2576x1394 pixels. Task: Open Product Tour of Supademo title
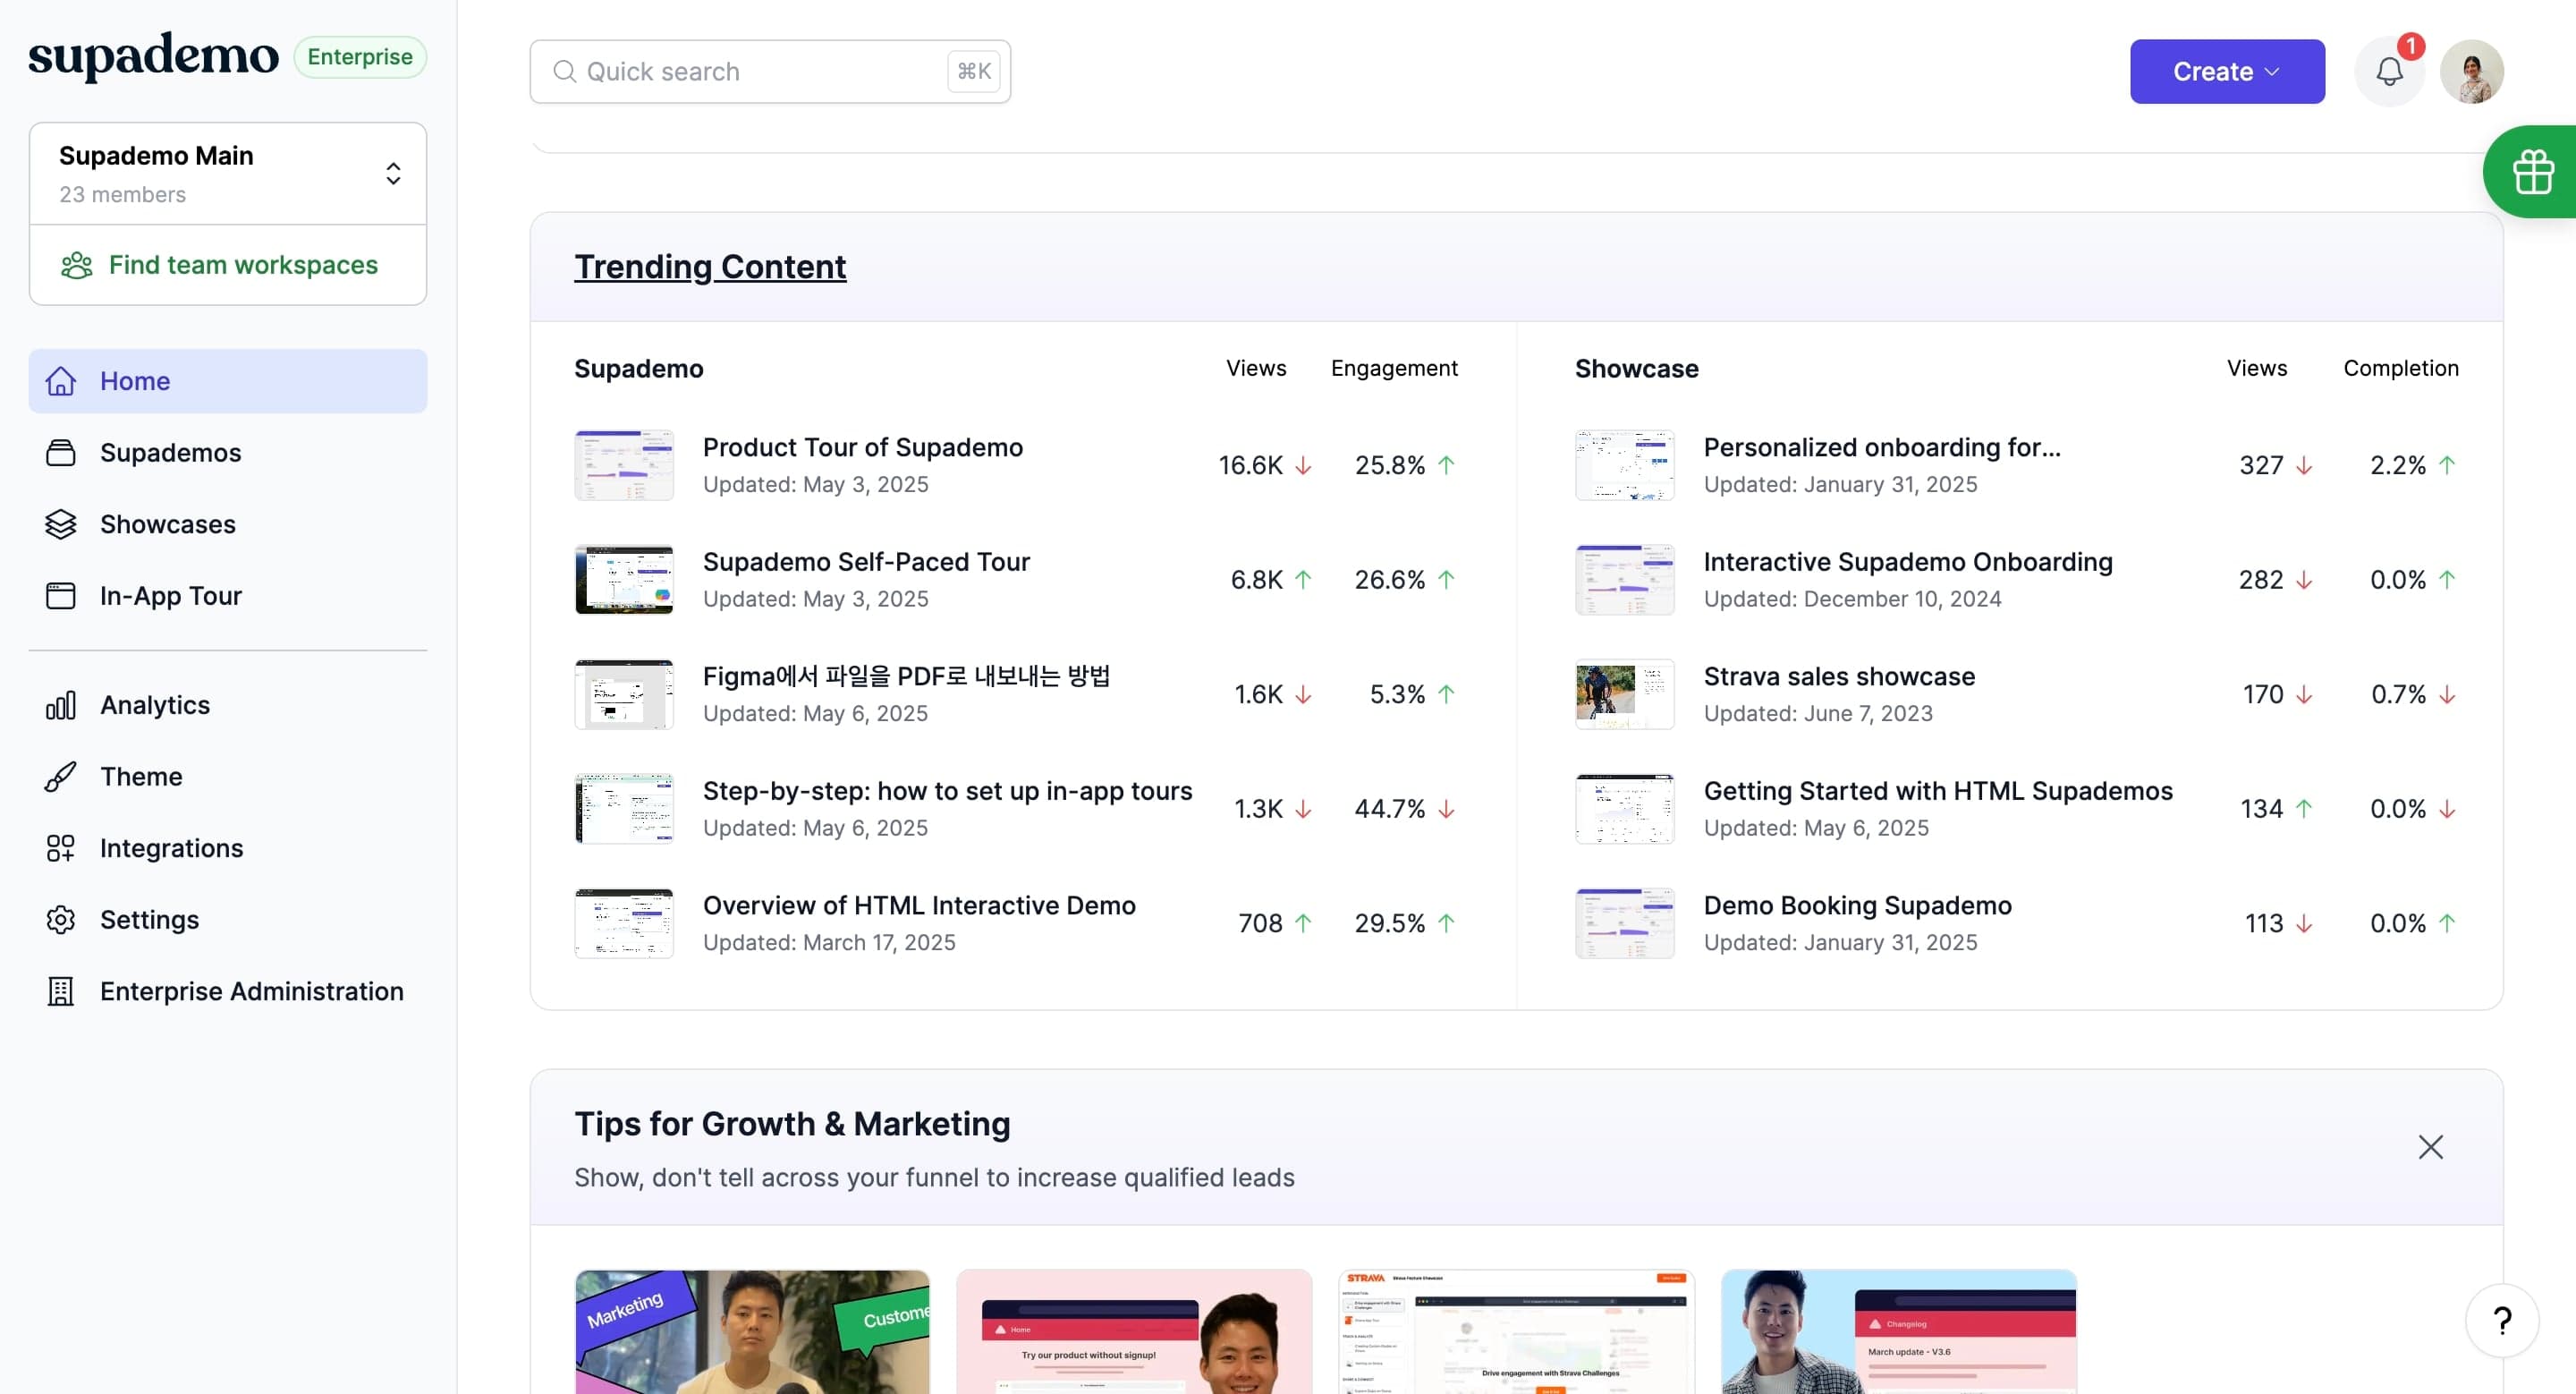[x=862, y=447]
